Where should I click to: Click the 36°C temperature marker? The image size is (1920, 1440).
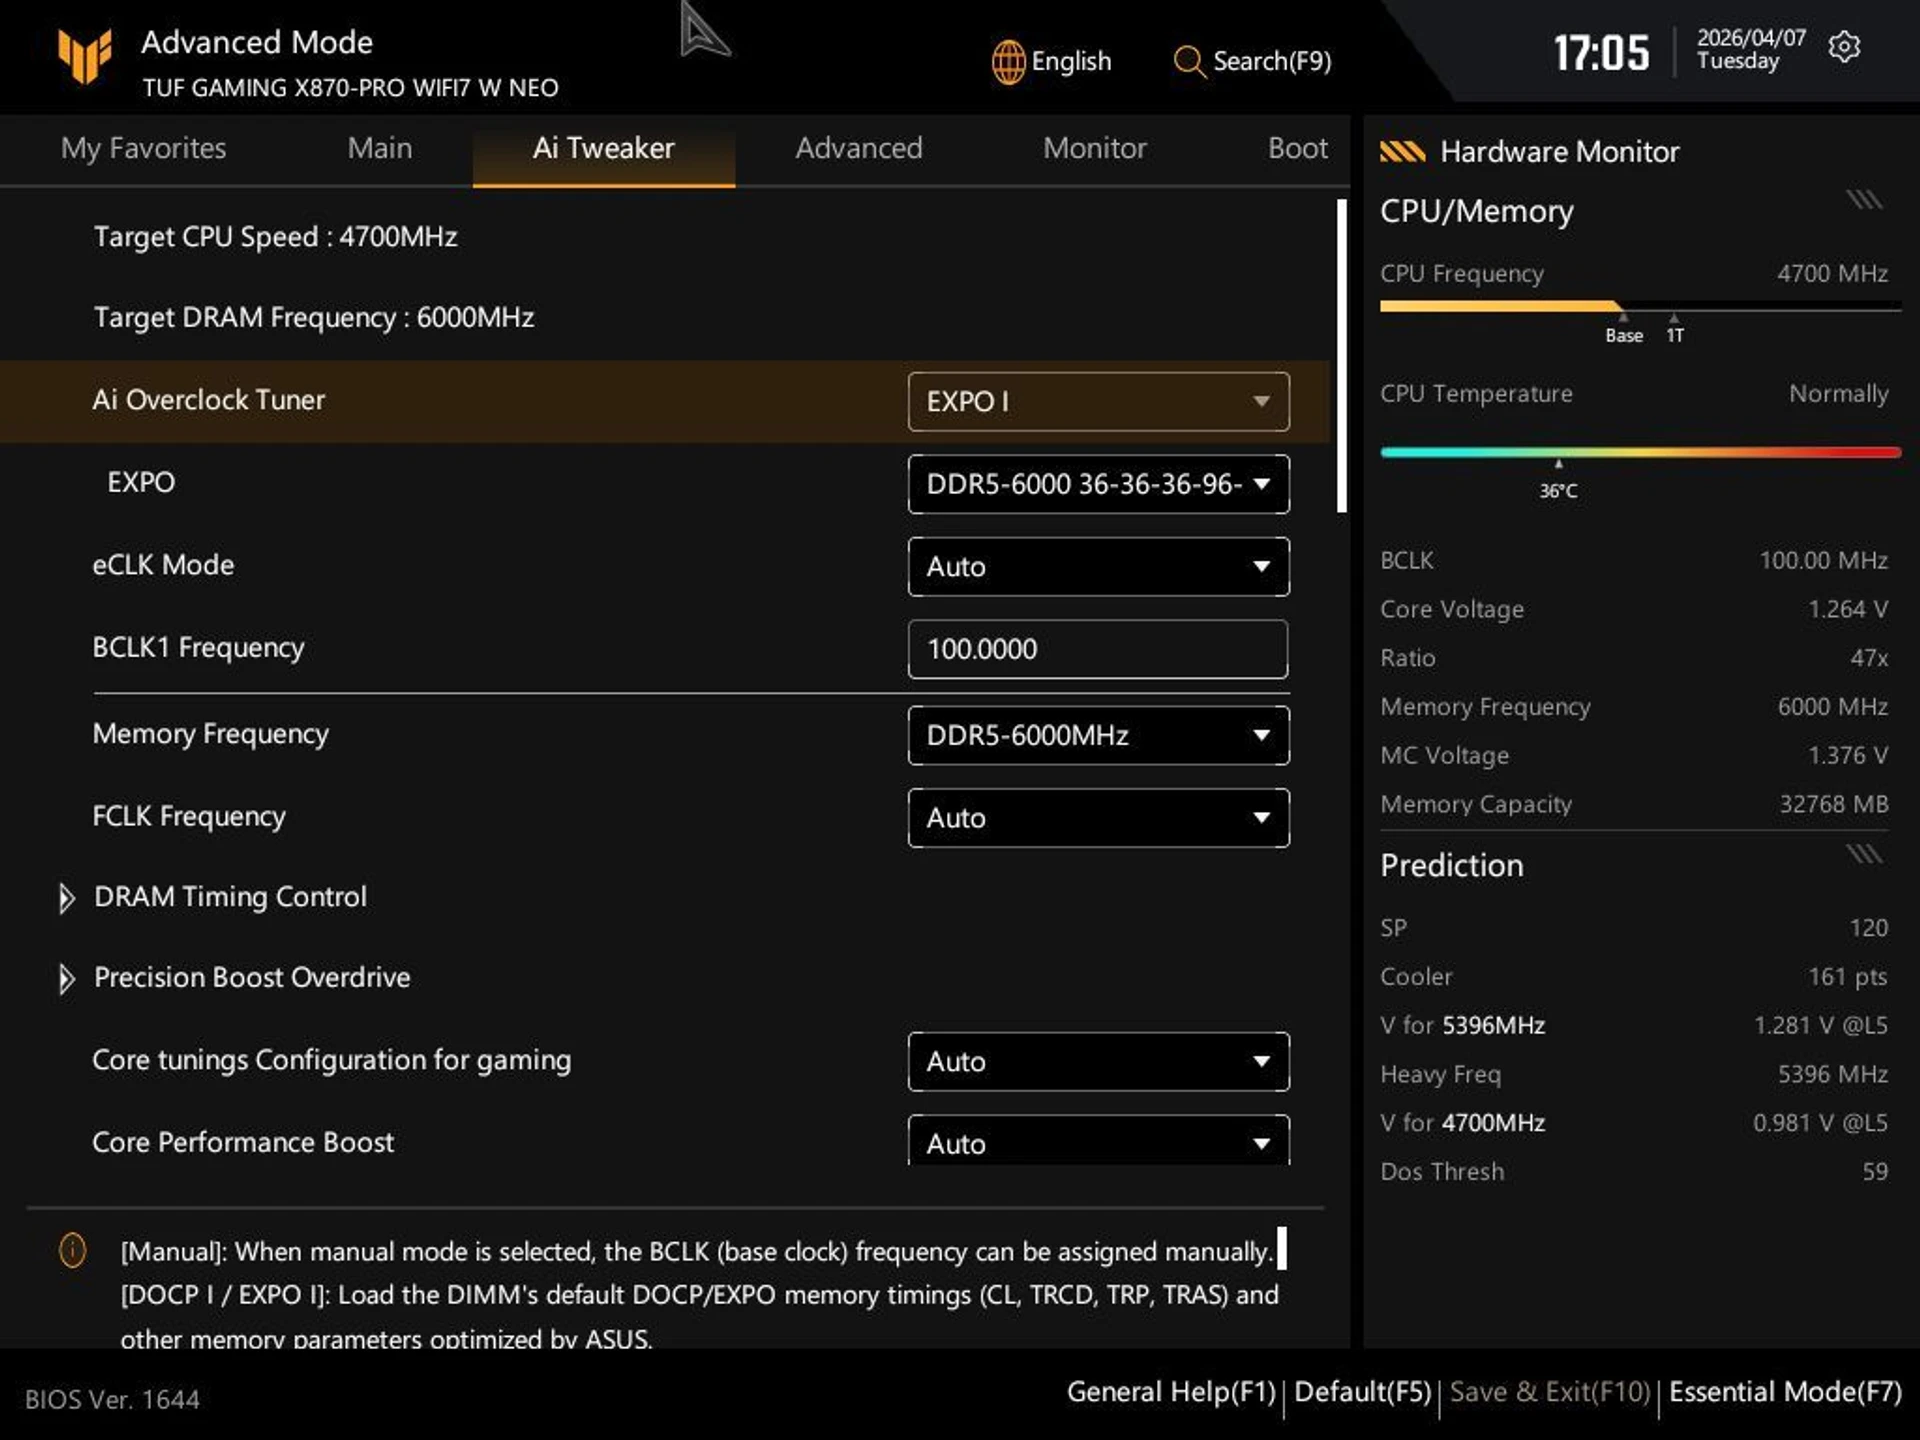1558,491
